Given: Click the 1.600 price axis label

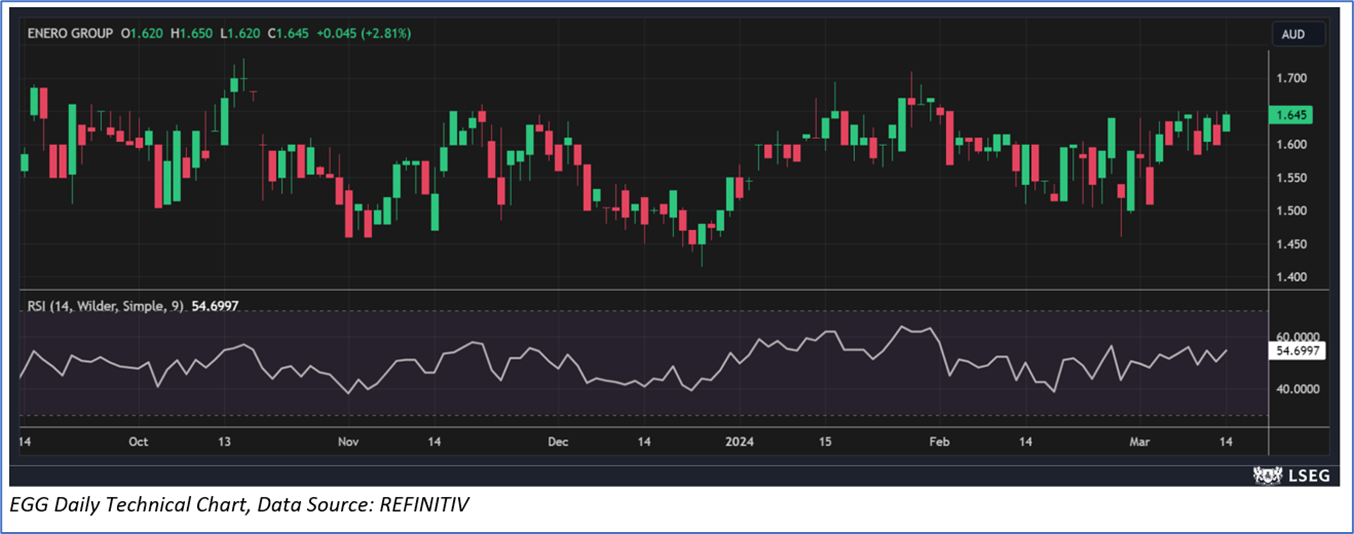Looking at the screenshot, I should [1292, 144].
